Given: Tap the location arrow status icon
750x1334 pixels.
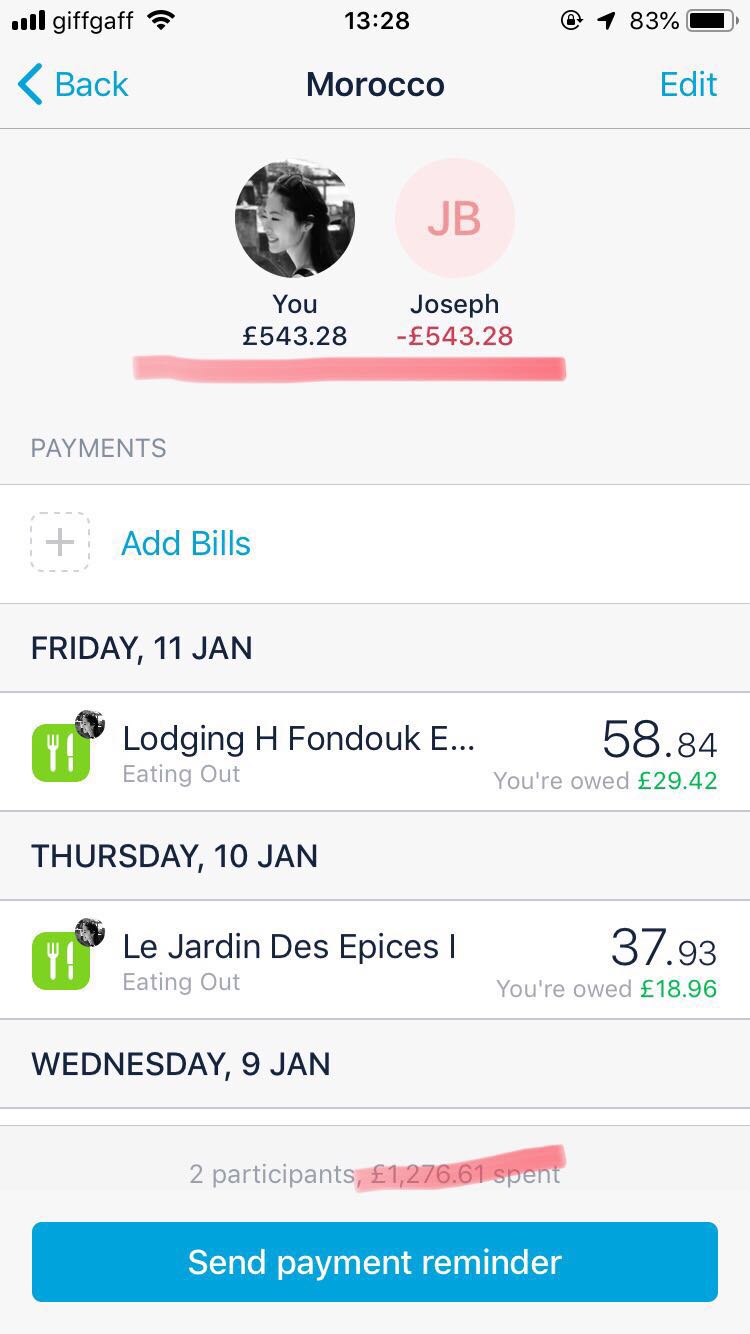Looking at the screenshot, I should tap(605, 21).
